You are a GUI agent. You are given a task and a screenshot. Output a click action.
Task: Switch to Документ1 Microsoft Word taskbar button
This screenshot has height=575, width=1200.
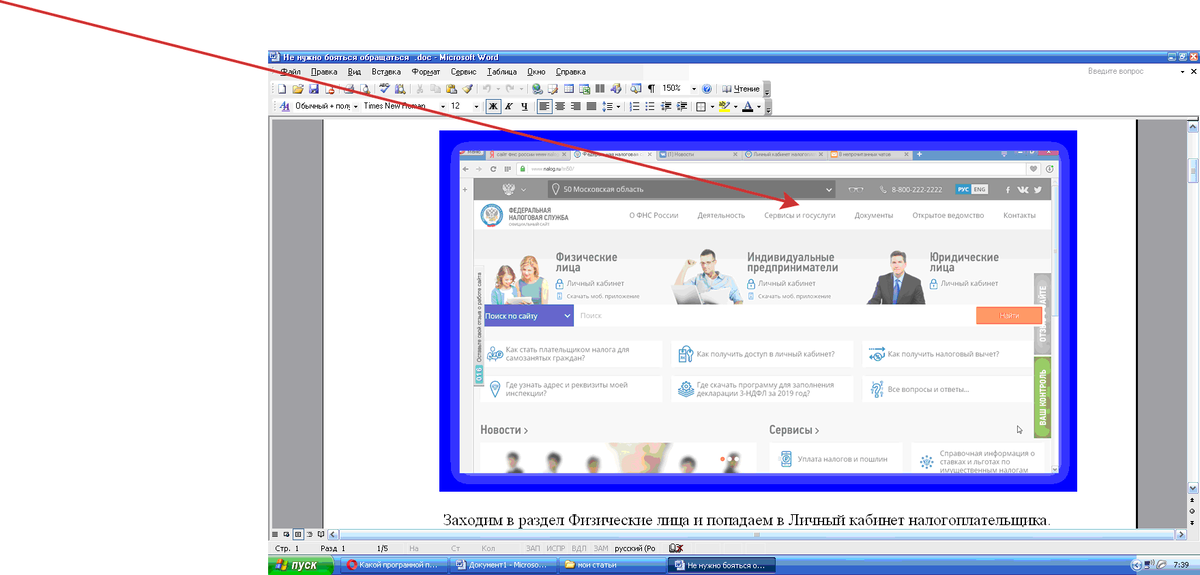502,565
